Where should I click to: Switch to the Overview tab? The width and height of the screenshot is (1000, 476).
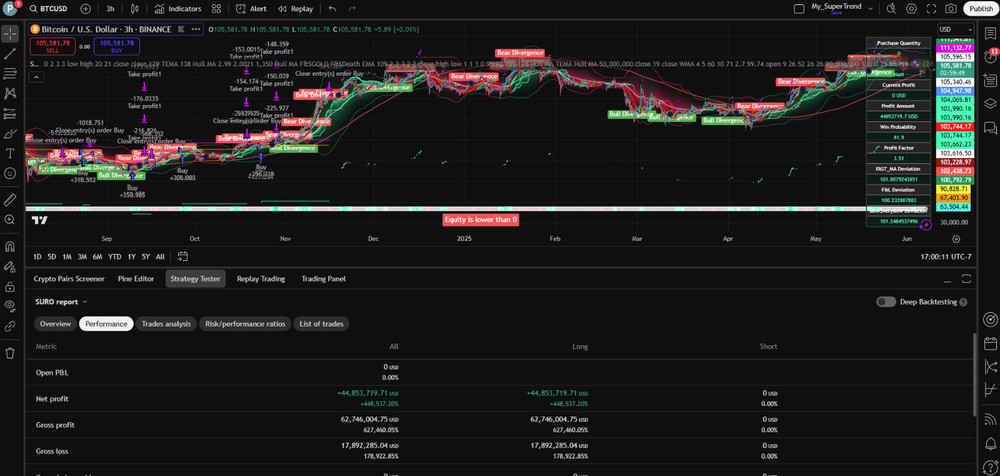pyautogui.click(x=55, y=324)
